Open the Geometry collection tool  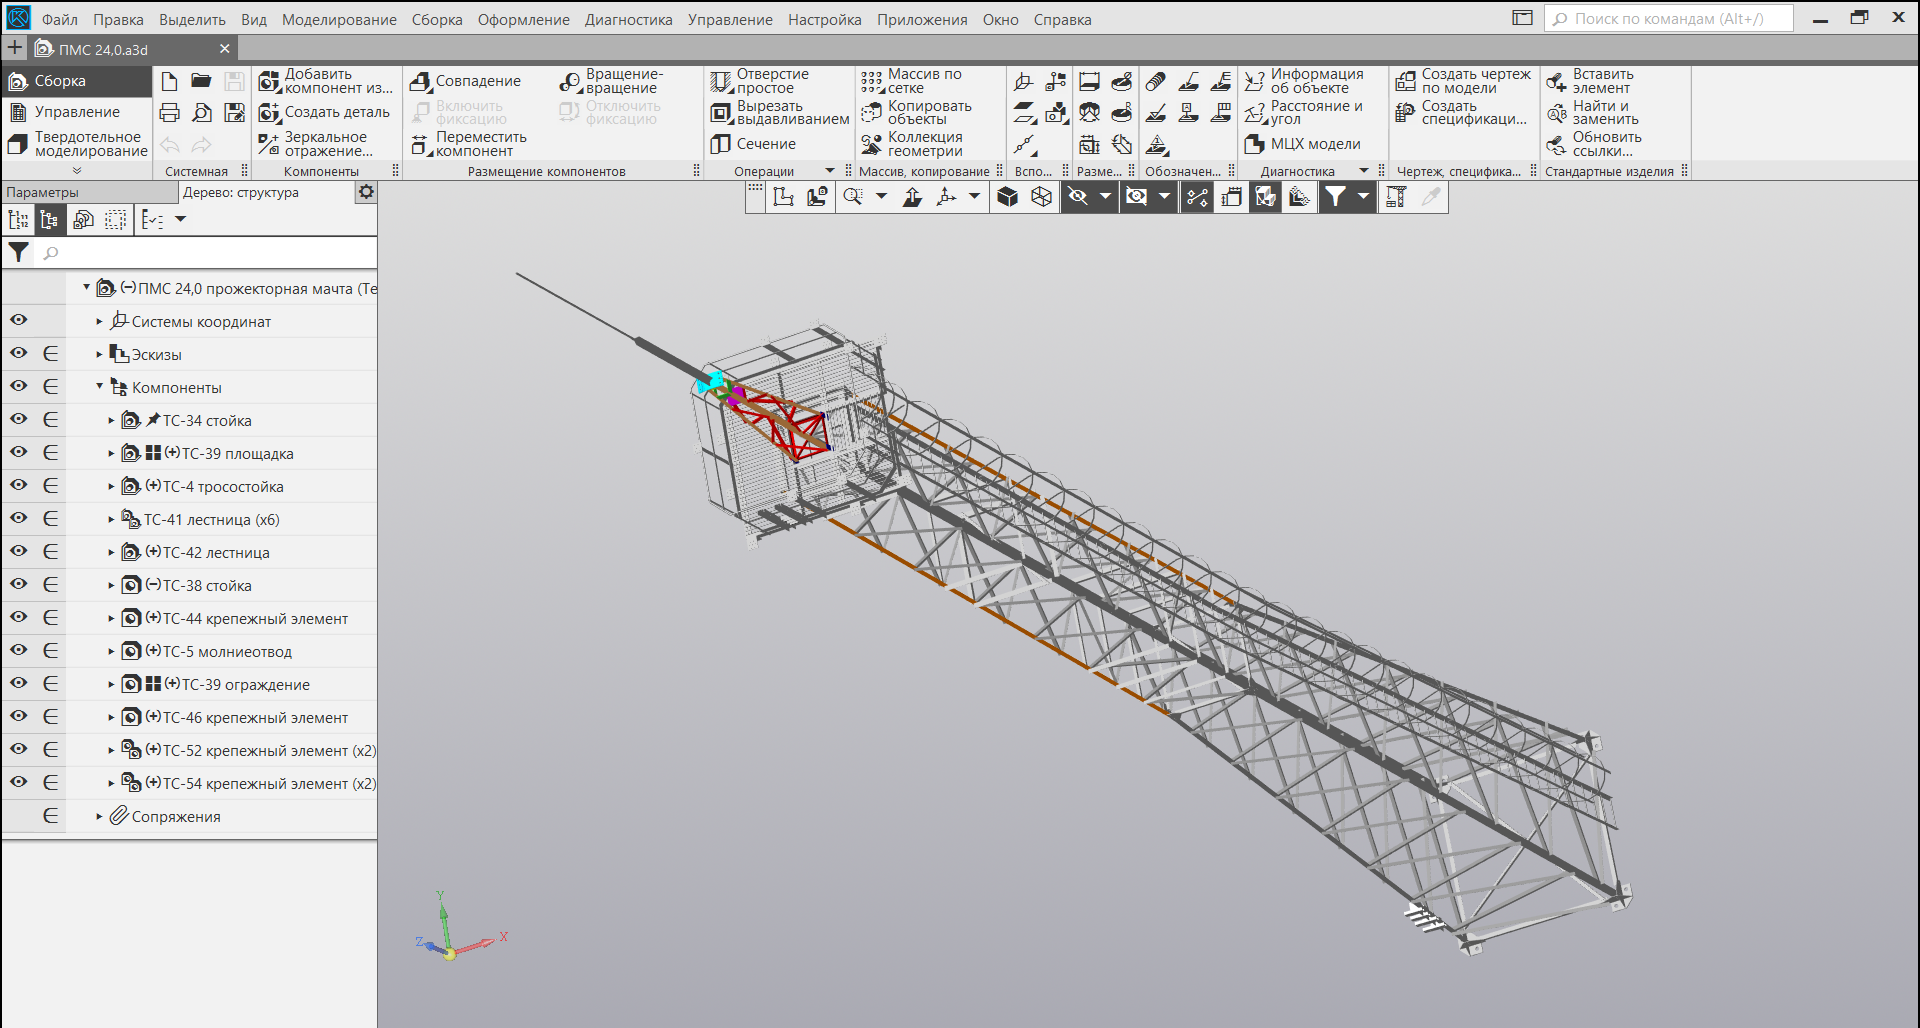pyautogui.click(x=912, y=144)
